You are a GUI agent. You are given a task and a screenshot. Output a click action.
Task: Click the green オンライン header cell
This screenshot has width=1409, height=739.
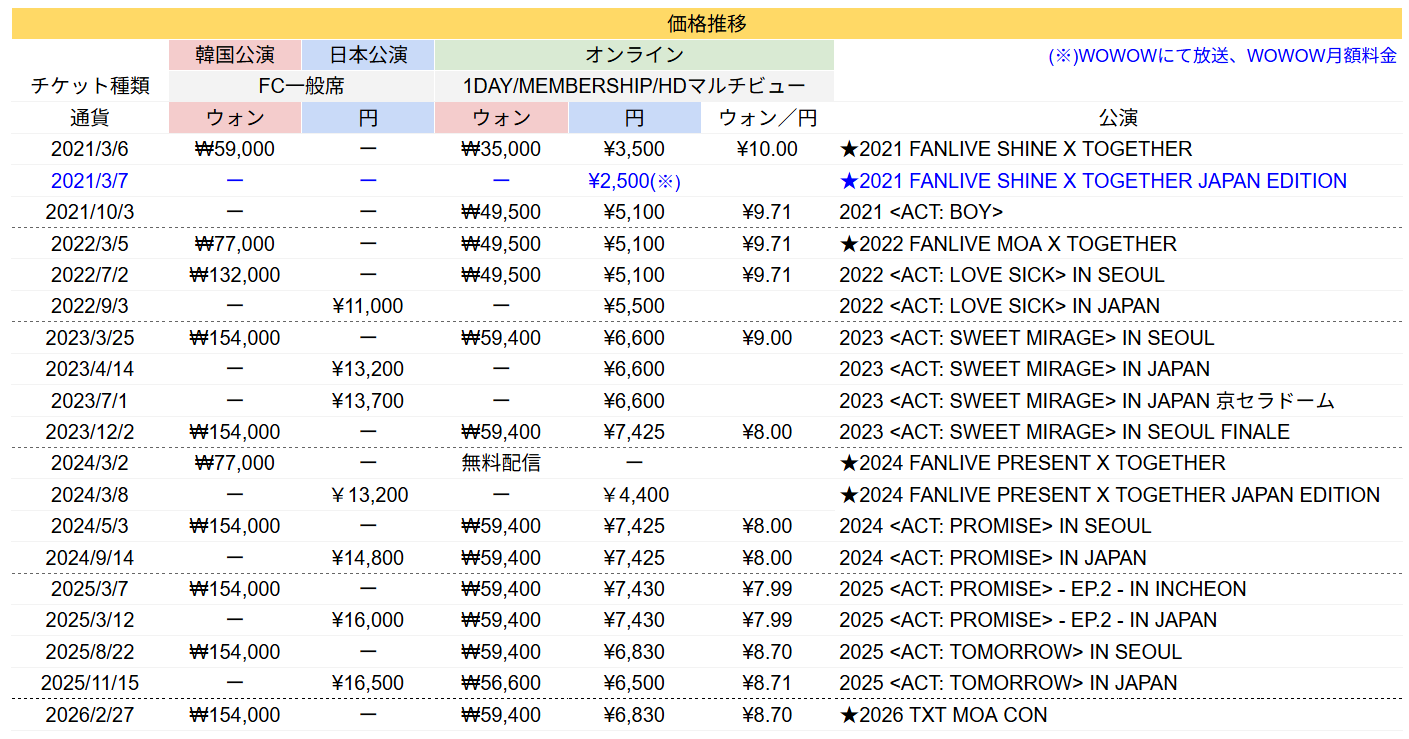click(x=634, y=54)
